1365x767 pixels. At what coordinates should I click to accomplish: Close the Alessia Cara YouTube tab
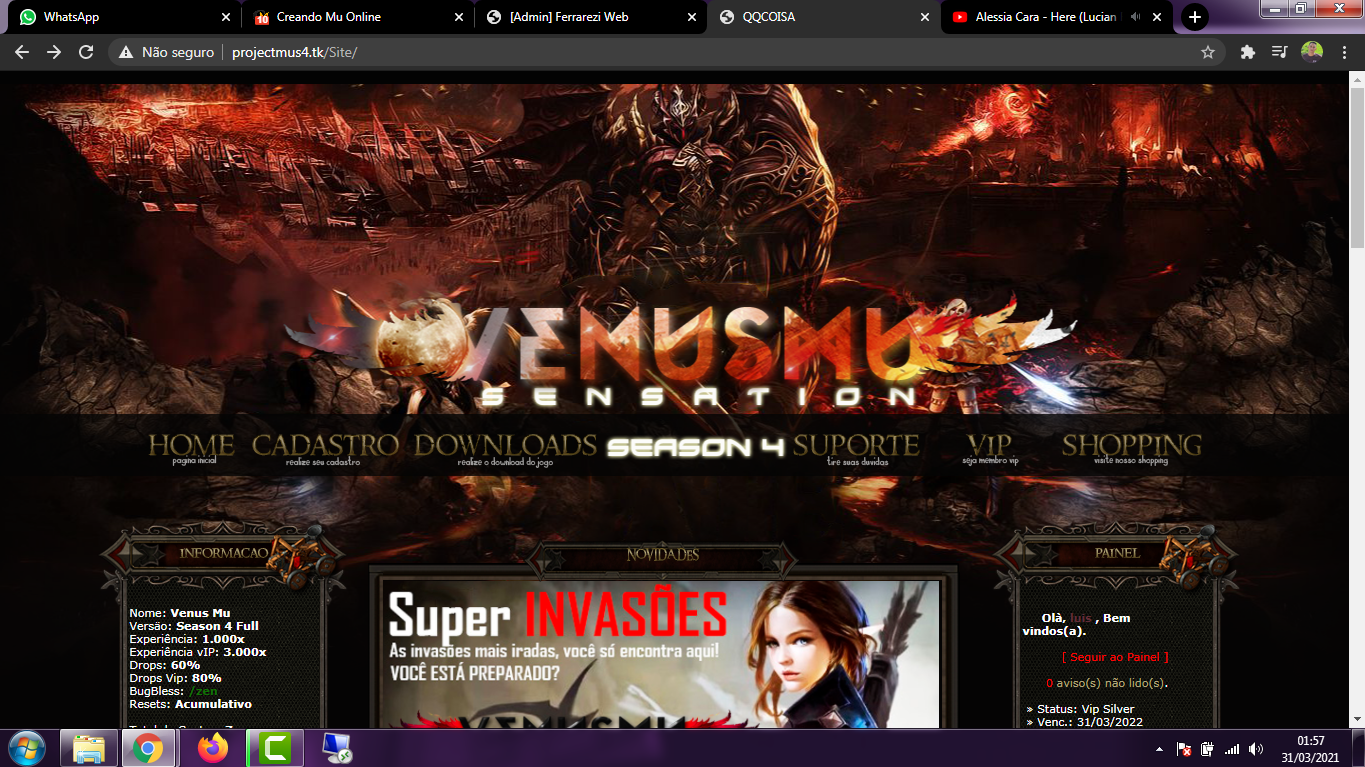(1158, 17)
